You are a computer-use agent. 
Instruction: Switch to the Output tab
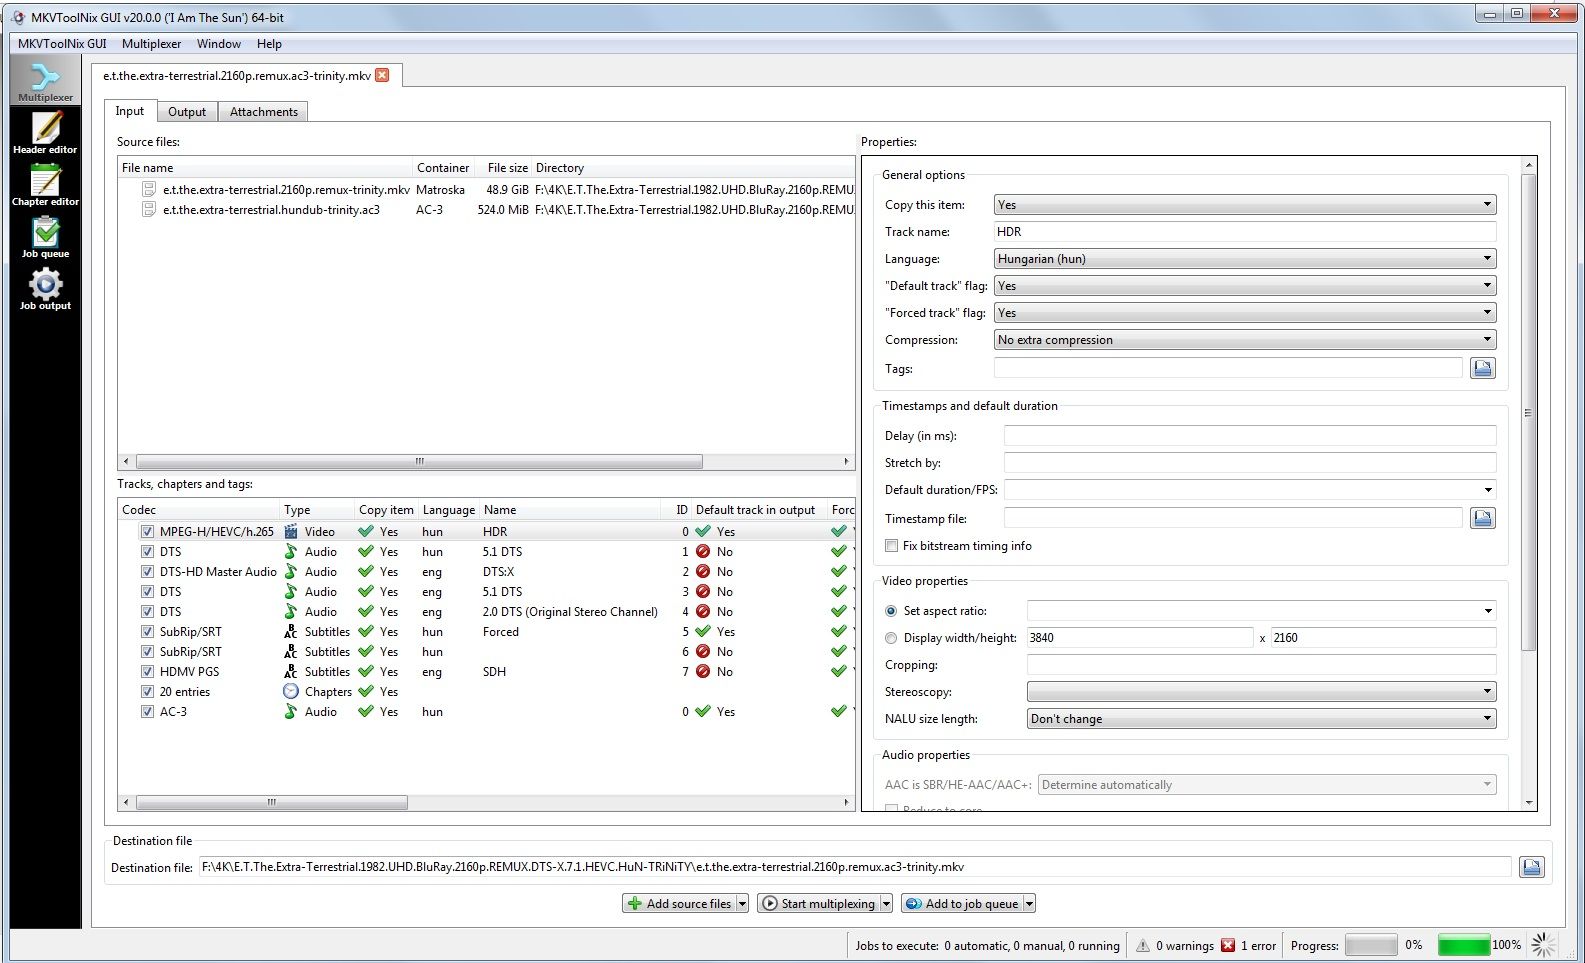[187, 112]
